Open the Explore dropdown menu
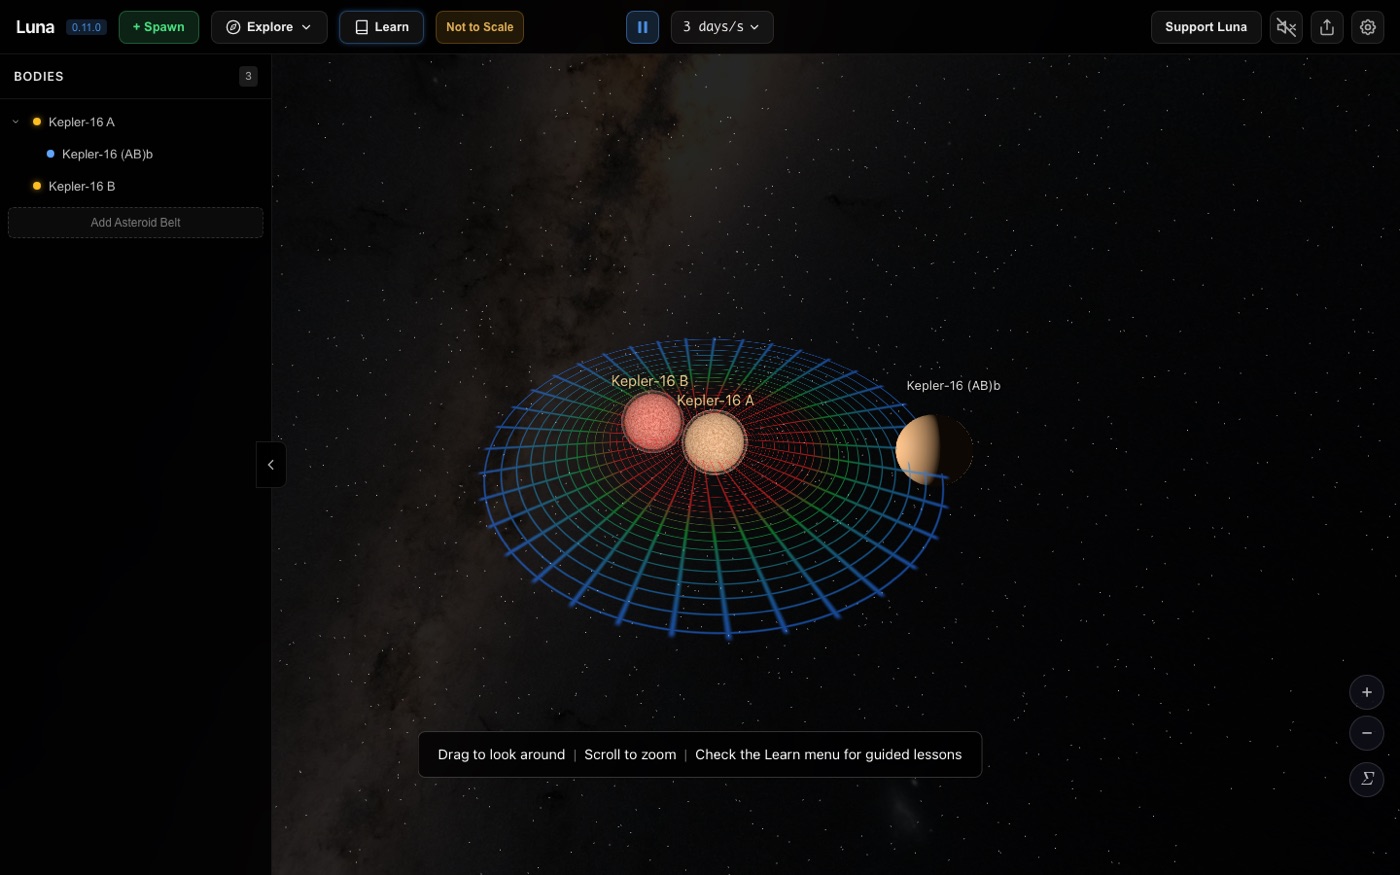 pos(269,27)
